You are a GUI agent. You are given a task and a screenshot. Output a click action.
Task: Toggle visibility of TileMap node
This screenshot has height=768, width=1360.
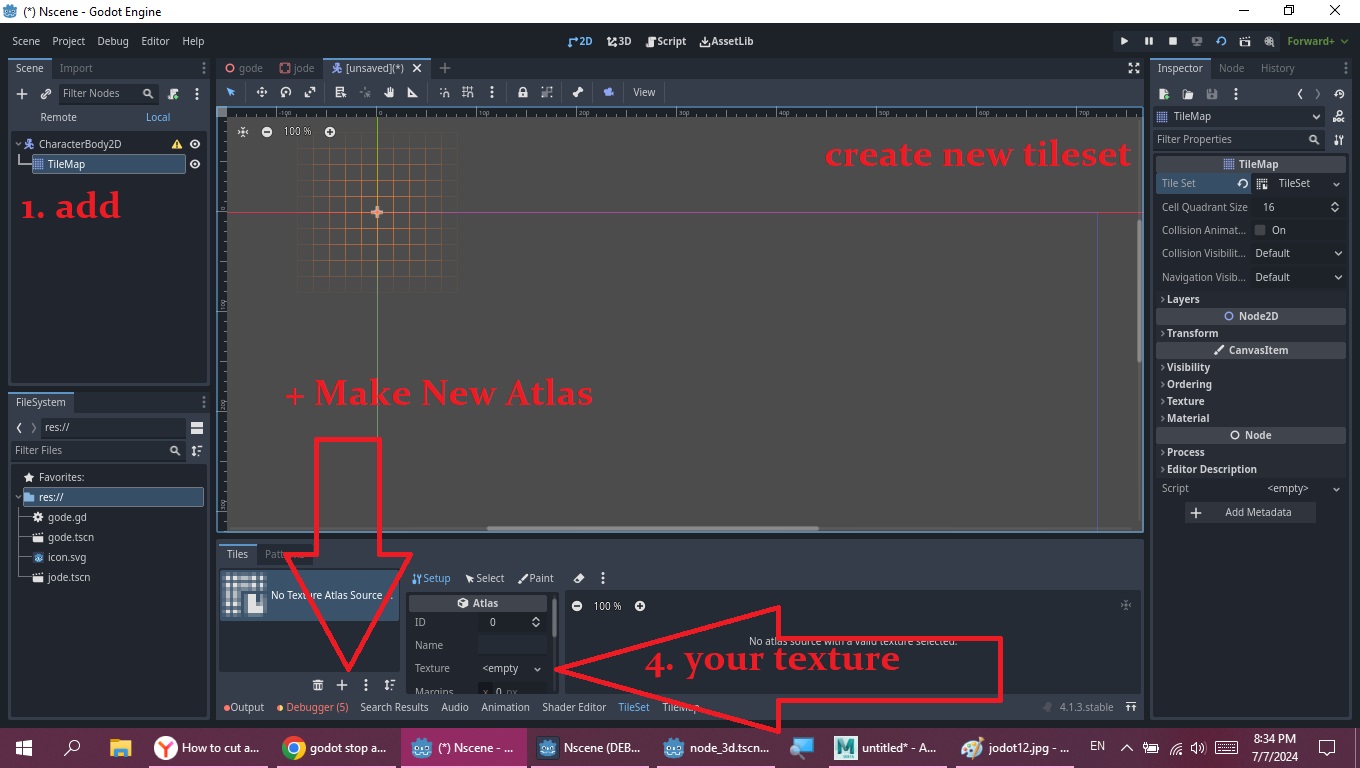[195, 164]
